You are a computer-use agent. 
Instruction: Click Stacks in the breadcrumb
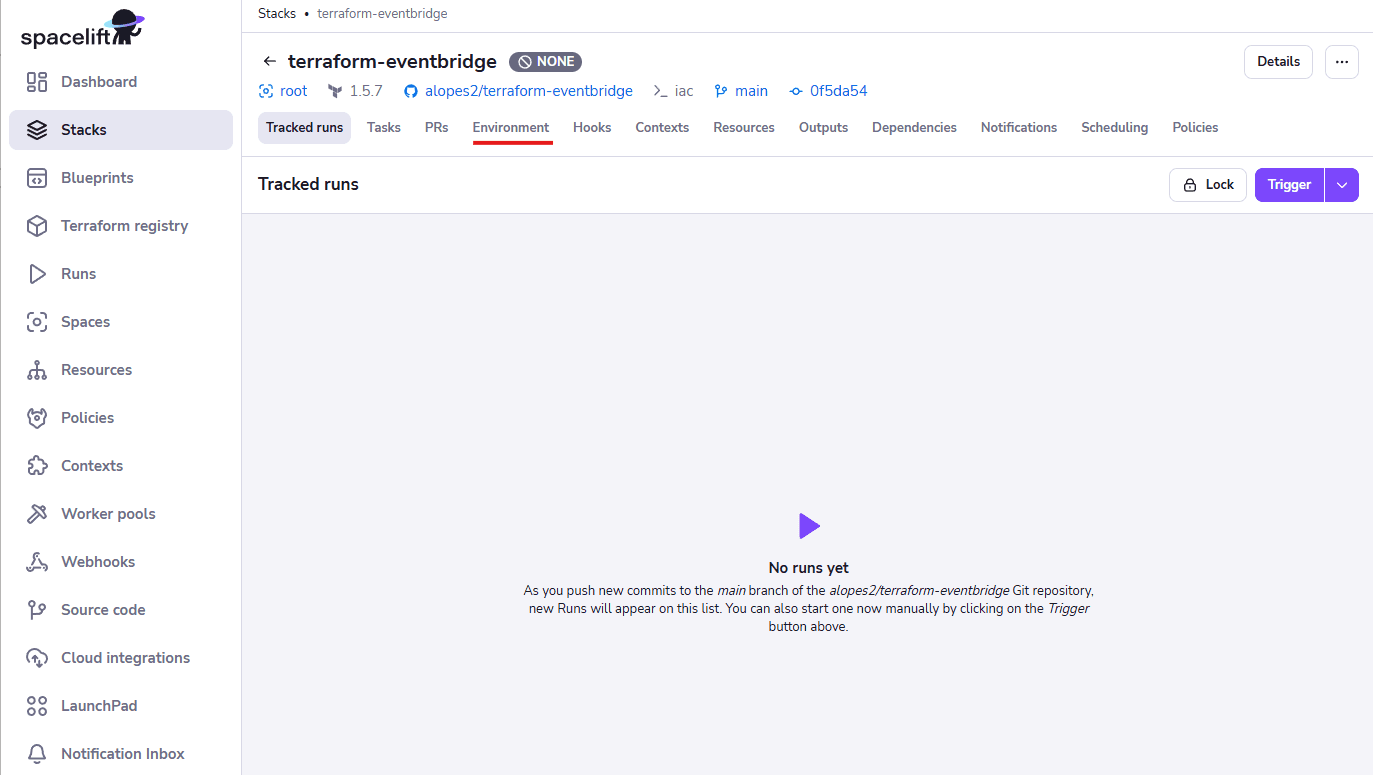tap(277, 14)
